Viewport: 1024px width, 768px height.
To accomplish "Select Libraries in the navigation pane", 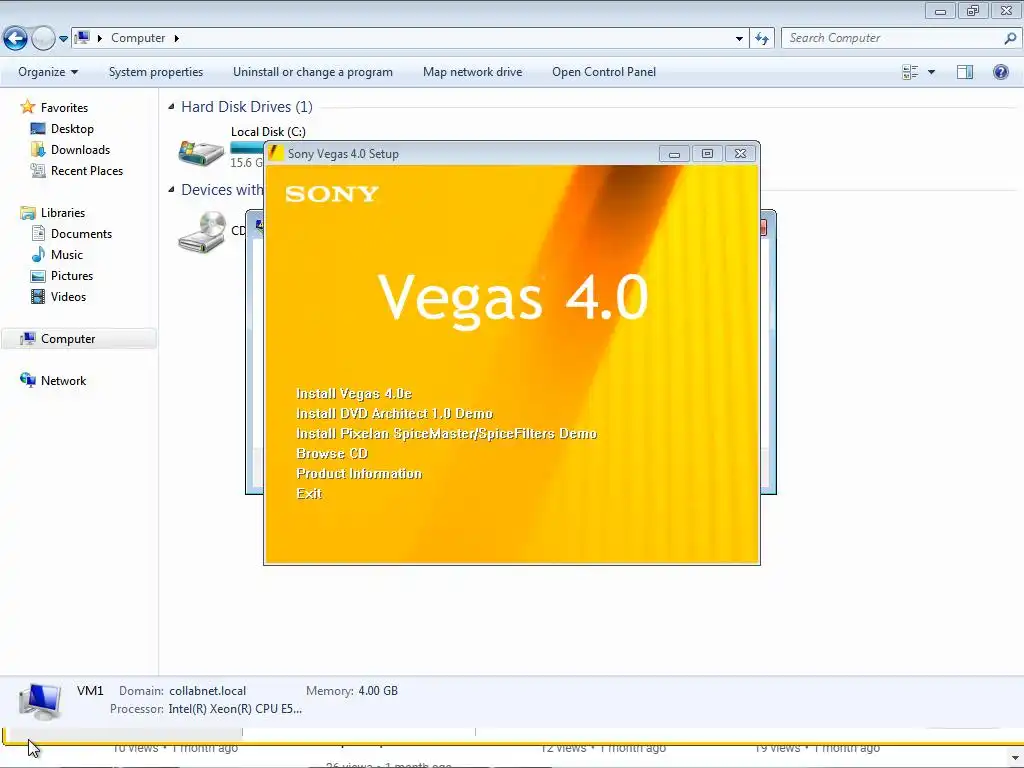I will (63, 213).
